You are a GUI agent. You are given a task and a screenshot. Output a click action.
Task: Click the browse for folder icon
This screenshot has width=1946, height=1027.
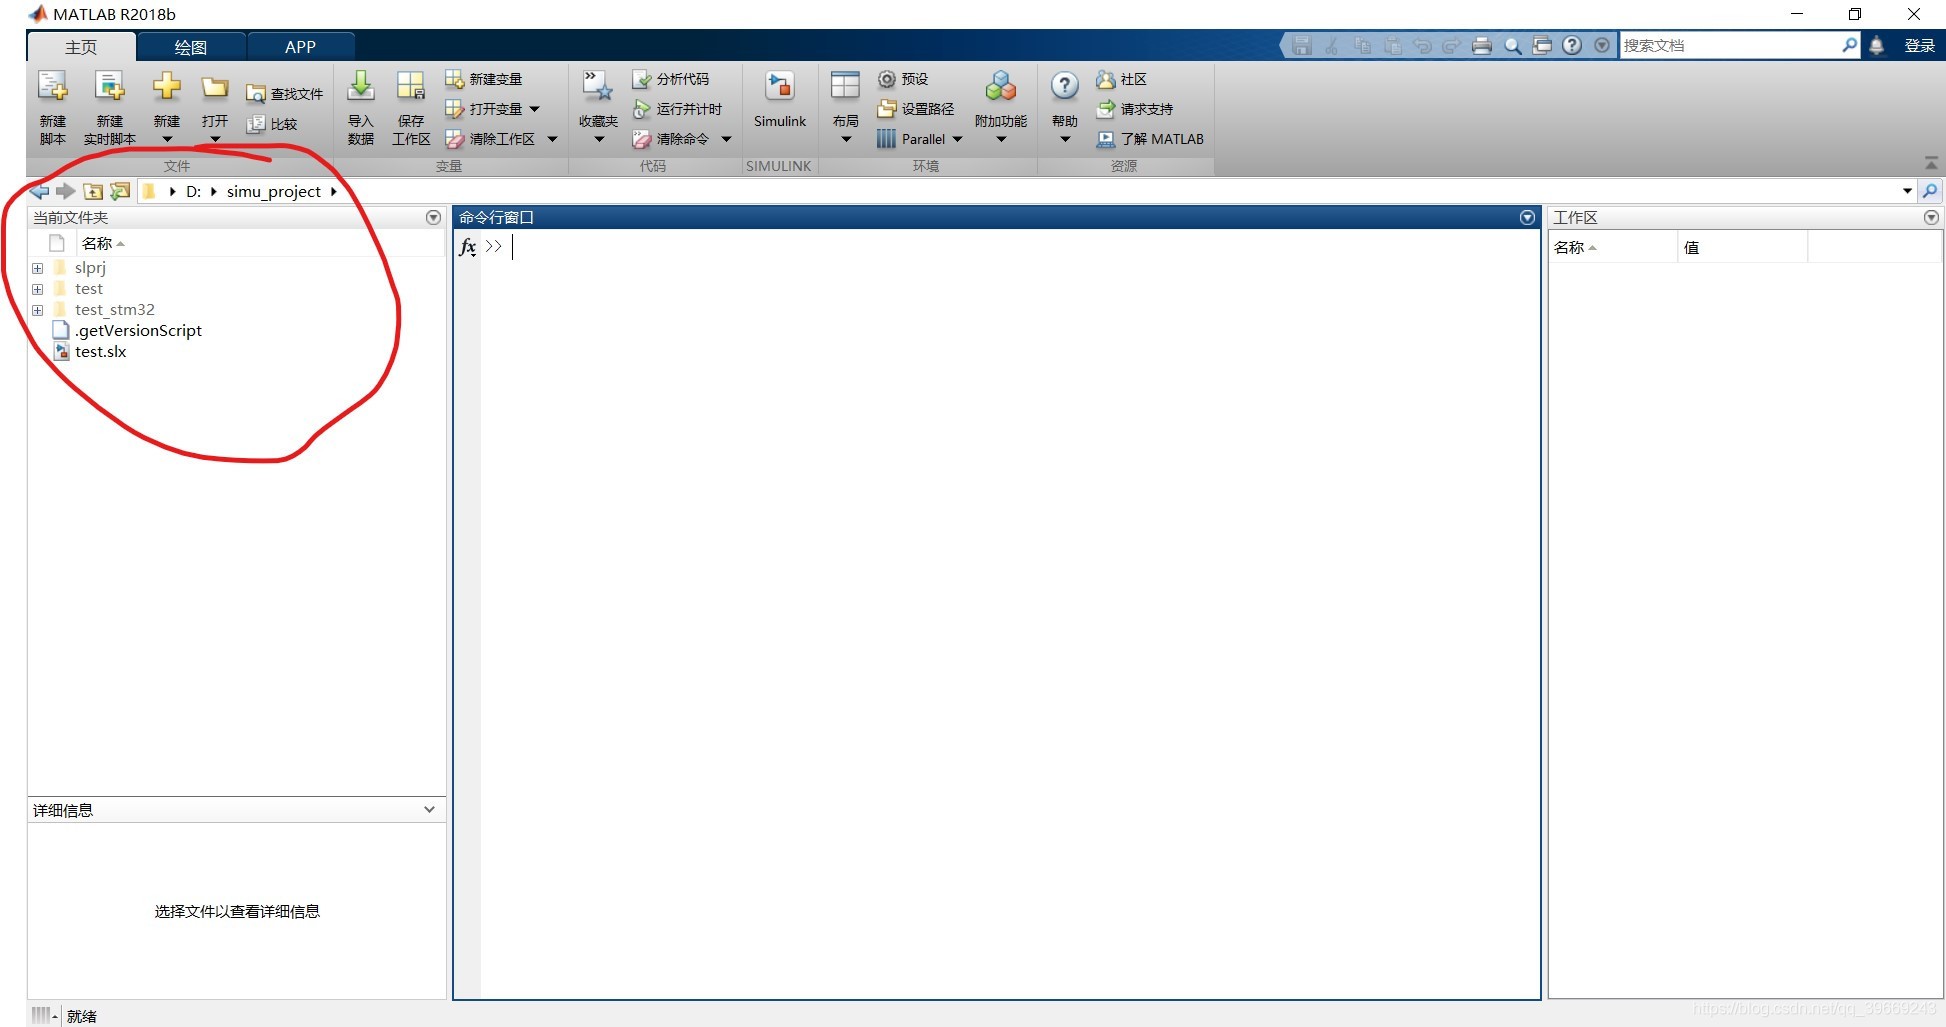pyautogui.click(x=120, y=191)
